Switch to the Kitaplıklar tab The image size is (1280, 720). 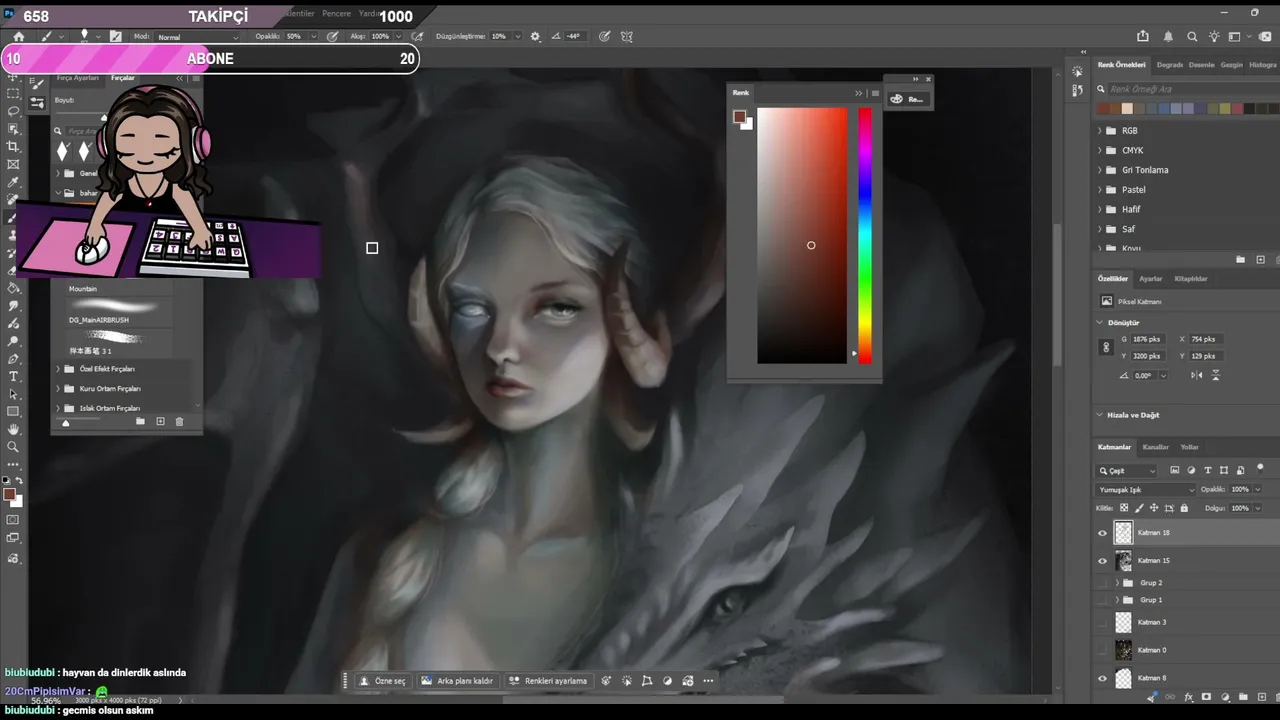[x=1191, y=279]
